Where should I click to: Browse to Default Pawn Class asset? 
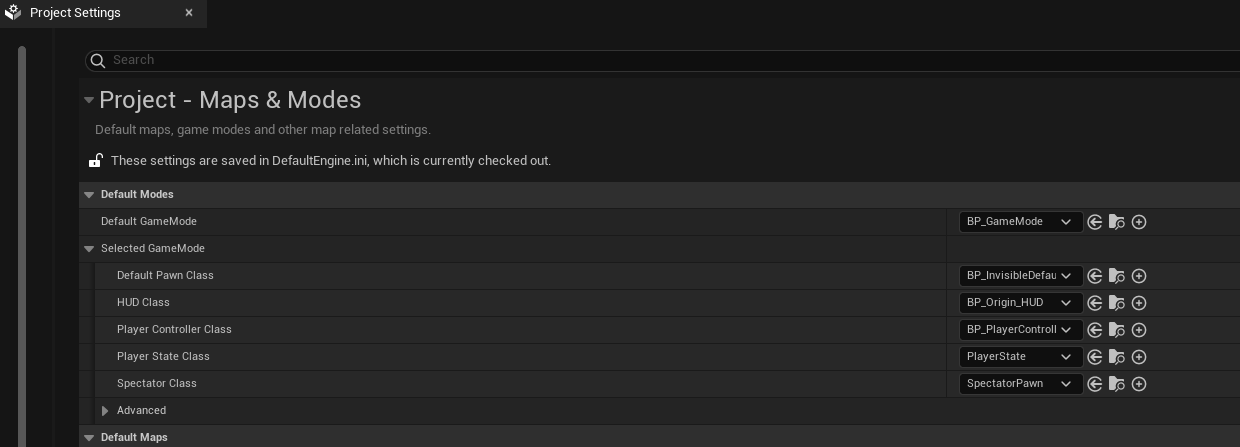[x=1117, y=276]
